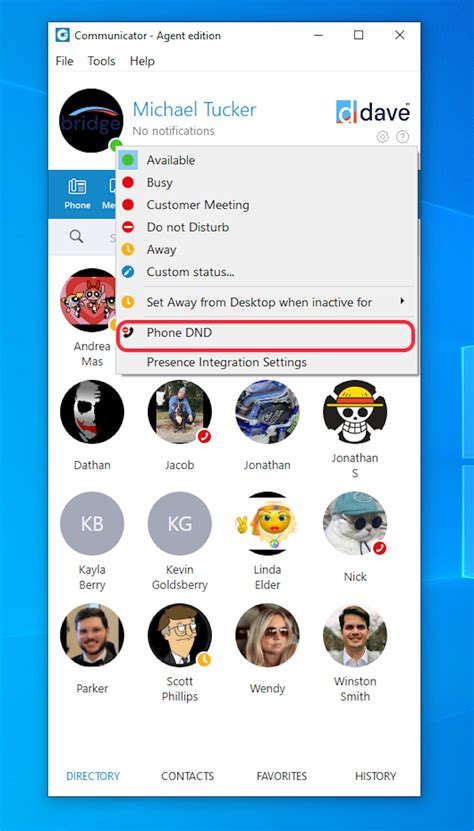
Task: Click the Do not Disturb icon in the status menu
Action: point(128,227)
